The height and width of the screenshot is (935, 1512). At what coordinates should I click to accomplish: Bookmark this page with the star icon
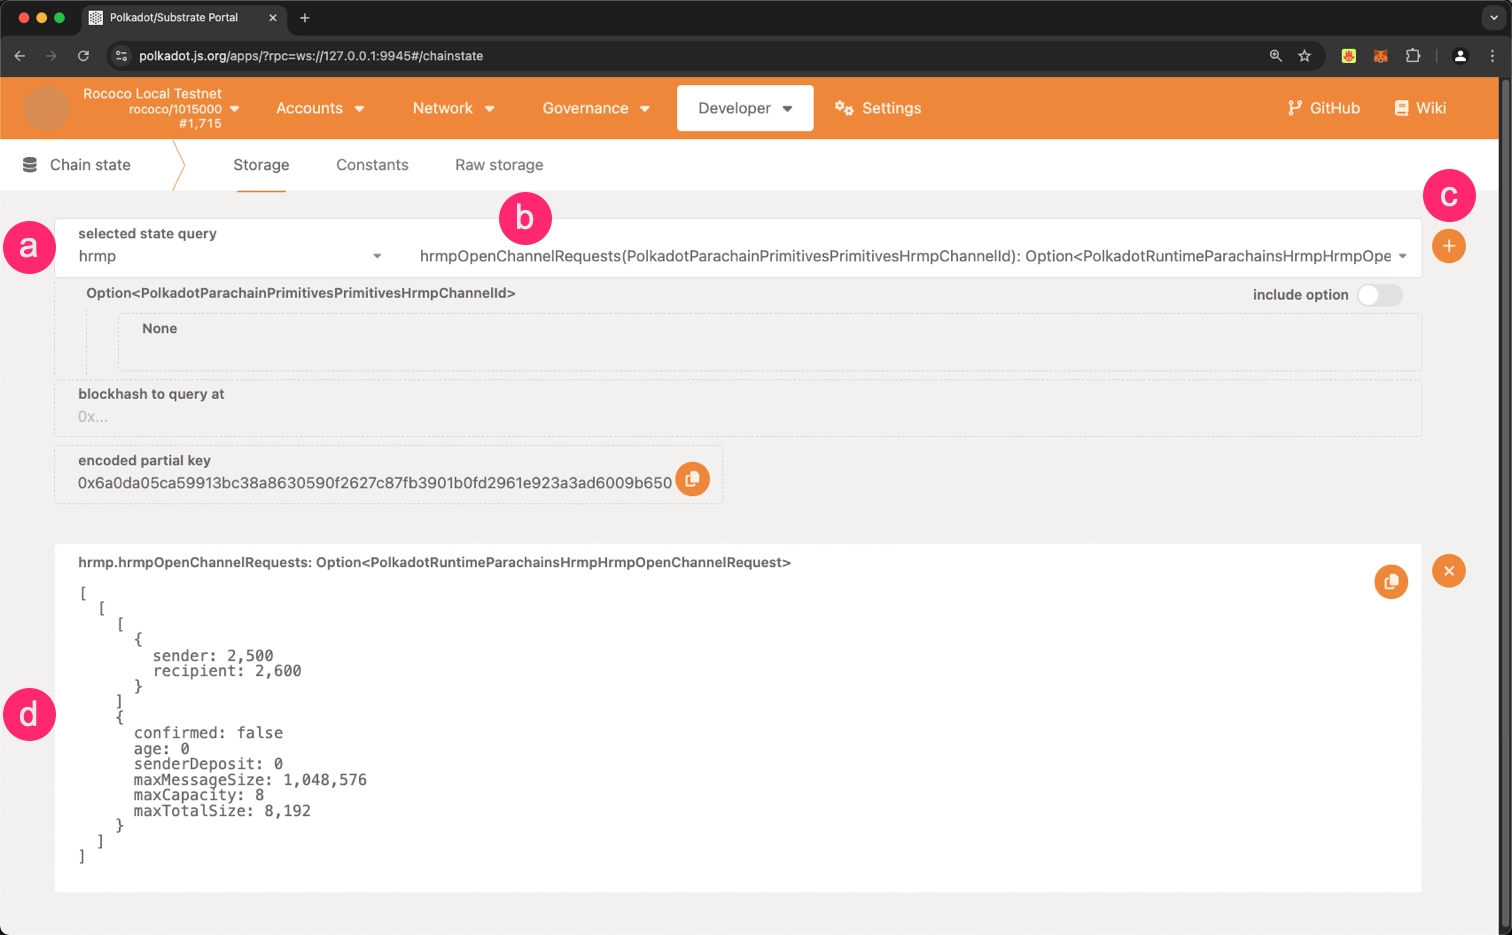point(1304,56)
